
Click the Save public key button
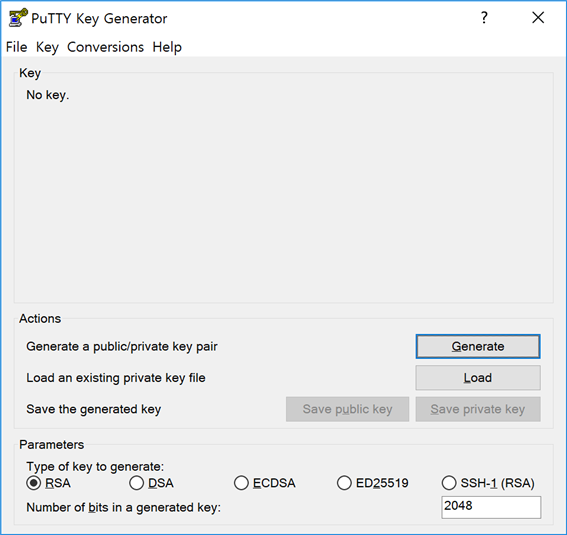point(348,409)
